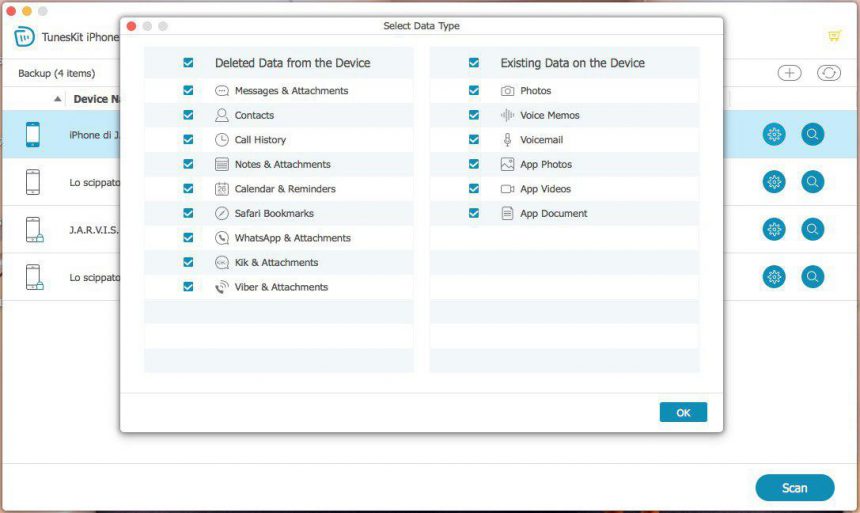Uncheck the Voicemail checkbox
The image size is (860, 513).
pyautogui.click(x=474, y=140)
